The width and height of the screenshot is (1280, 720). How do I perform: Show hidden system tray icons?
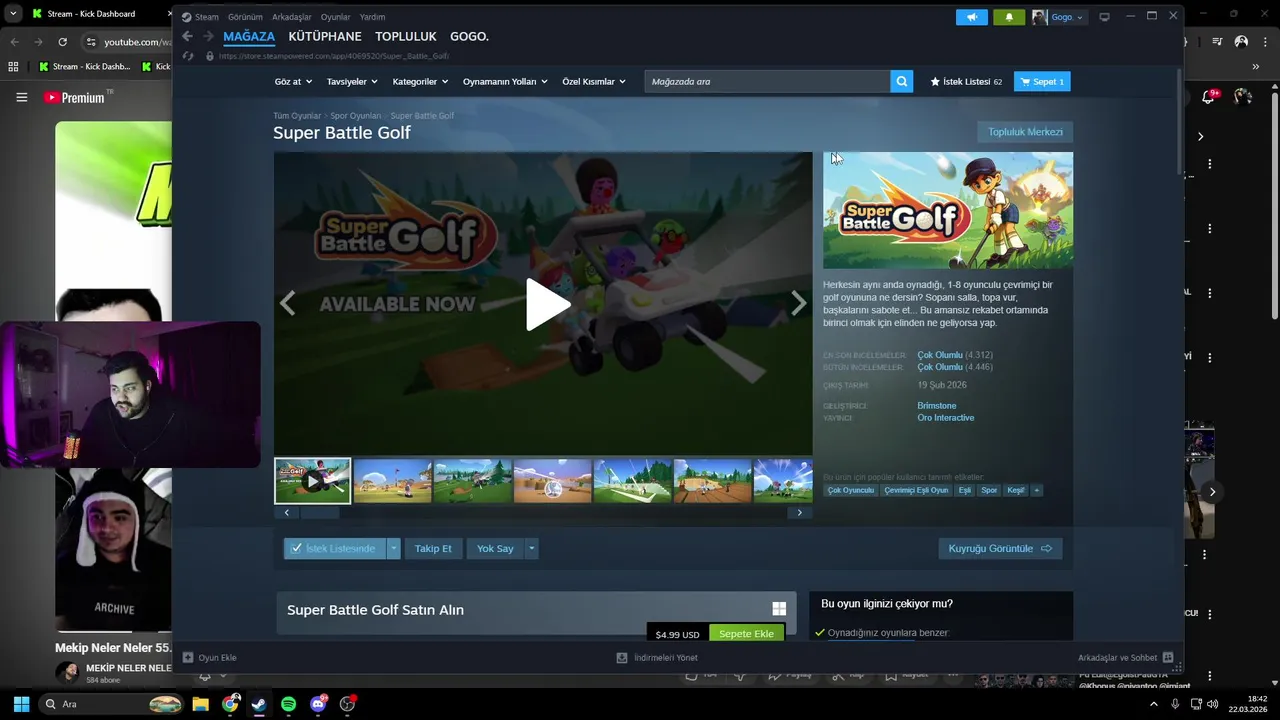pyautogui.click(x=1153, y=704)
